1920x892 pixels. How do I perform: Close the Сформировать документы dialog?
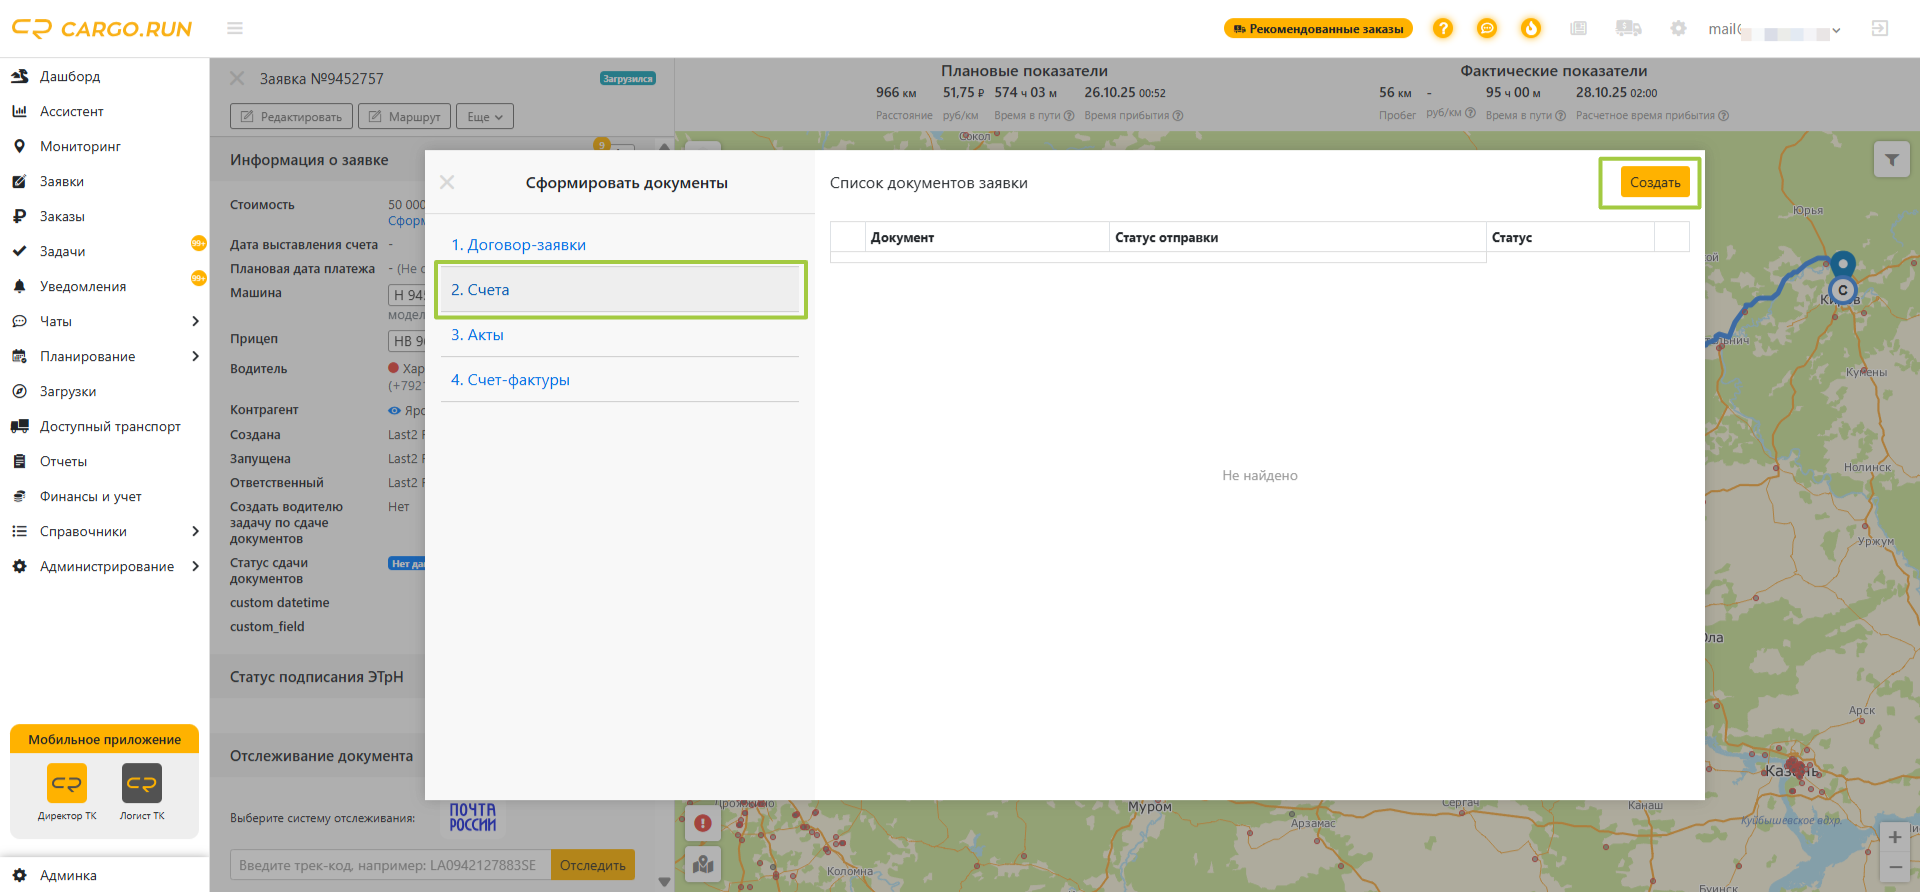click(x=447, y=182)
